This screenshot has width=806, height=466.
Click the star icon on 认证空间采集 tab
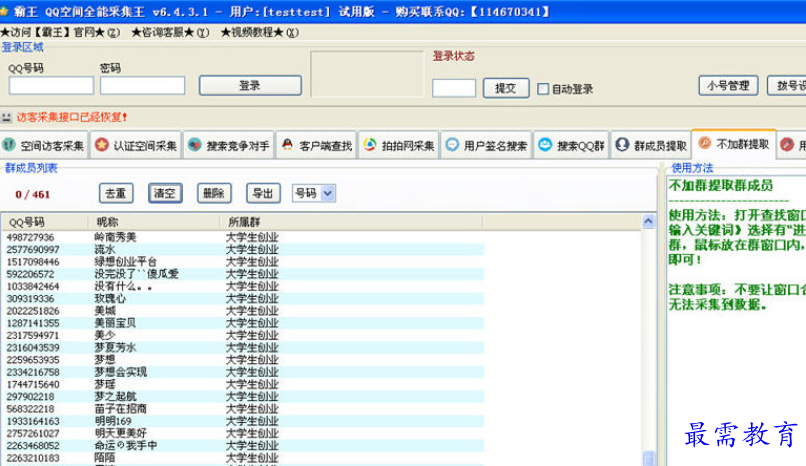pos(102,145)
